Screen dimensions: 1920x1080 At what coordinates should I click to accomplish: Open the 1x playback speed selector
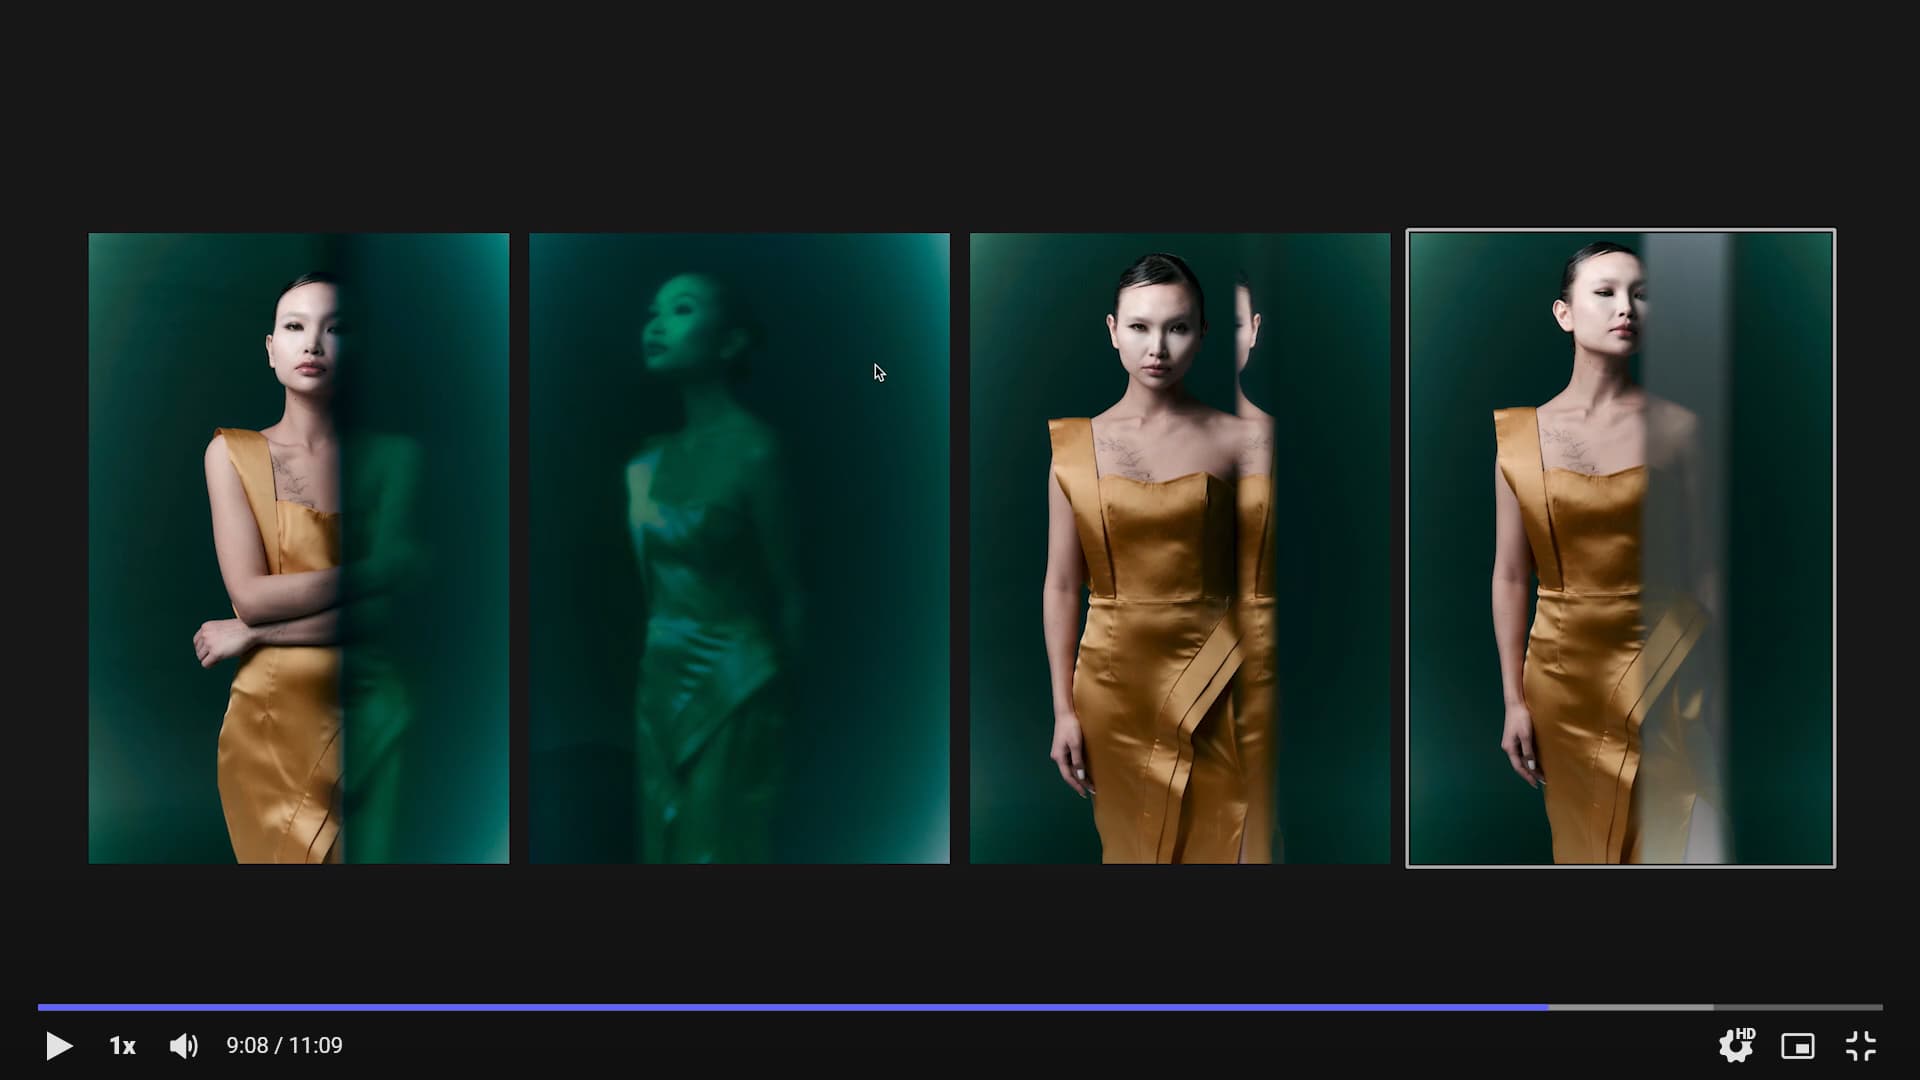pos(122,1046)
